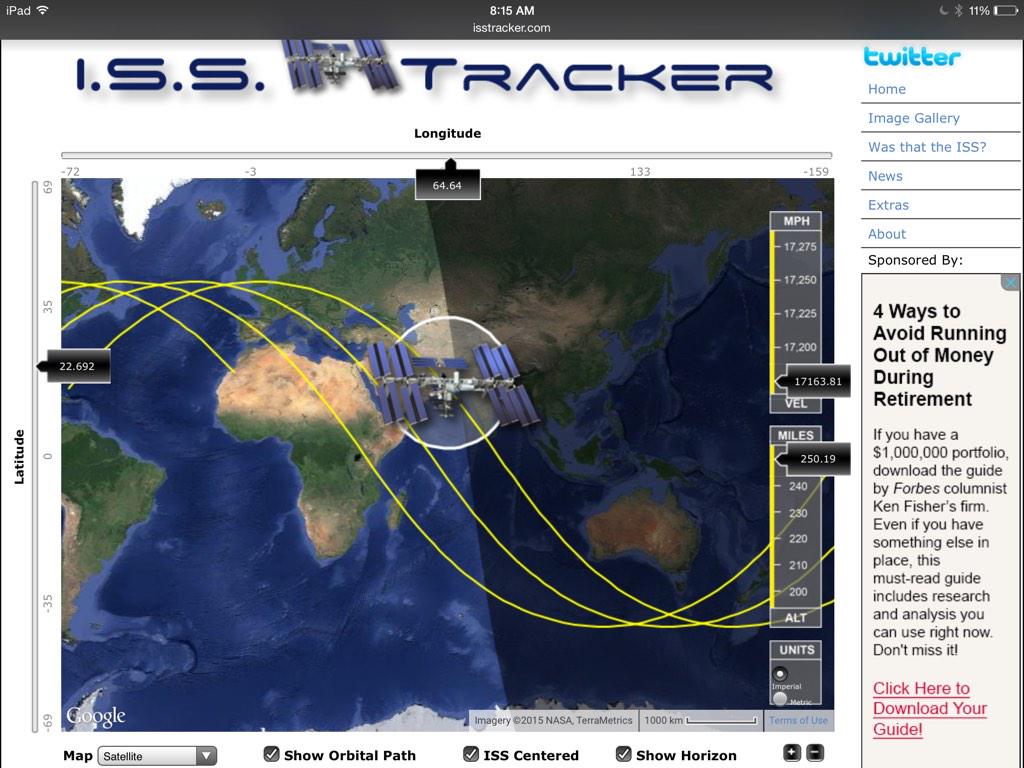Open the Map type Satellite dropdown

pos(157,756)
